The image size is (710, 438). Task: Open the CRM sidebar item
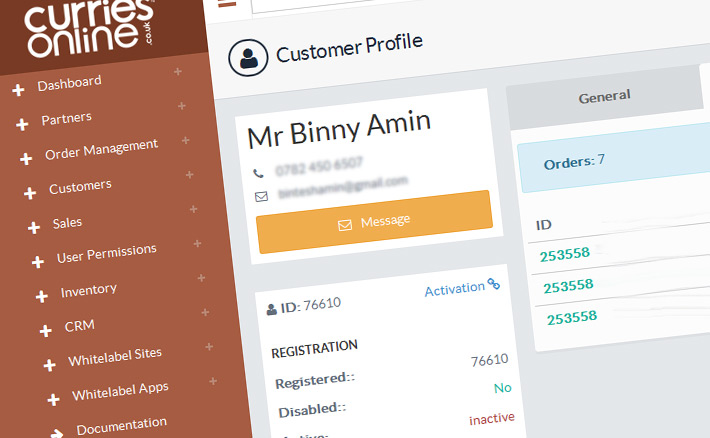[x=79, y=326]
